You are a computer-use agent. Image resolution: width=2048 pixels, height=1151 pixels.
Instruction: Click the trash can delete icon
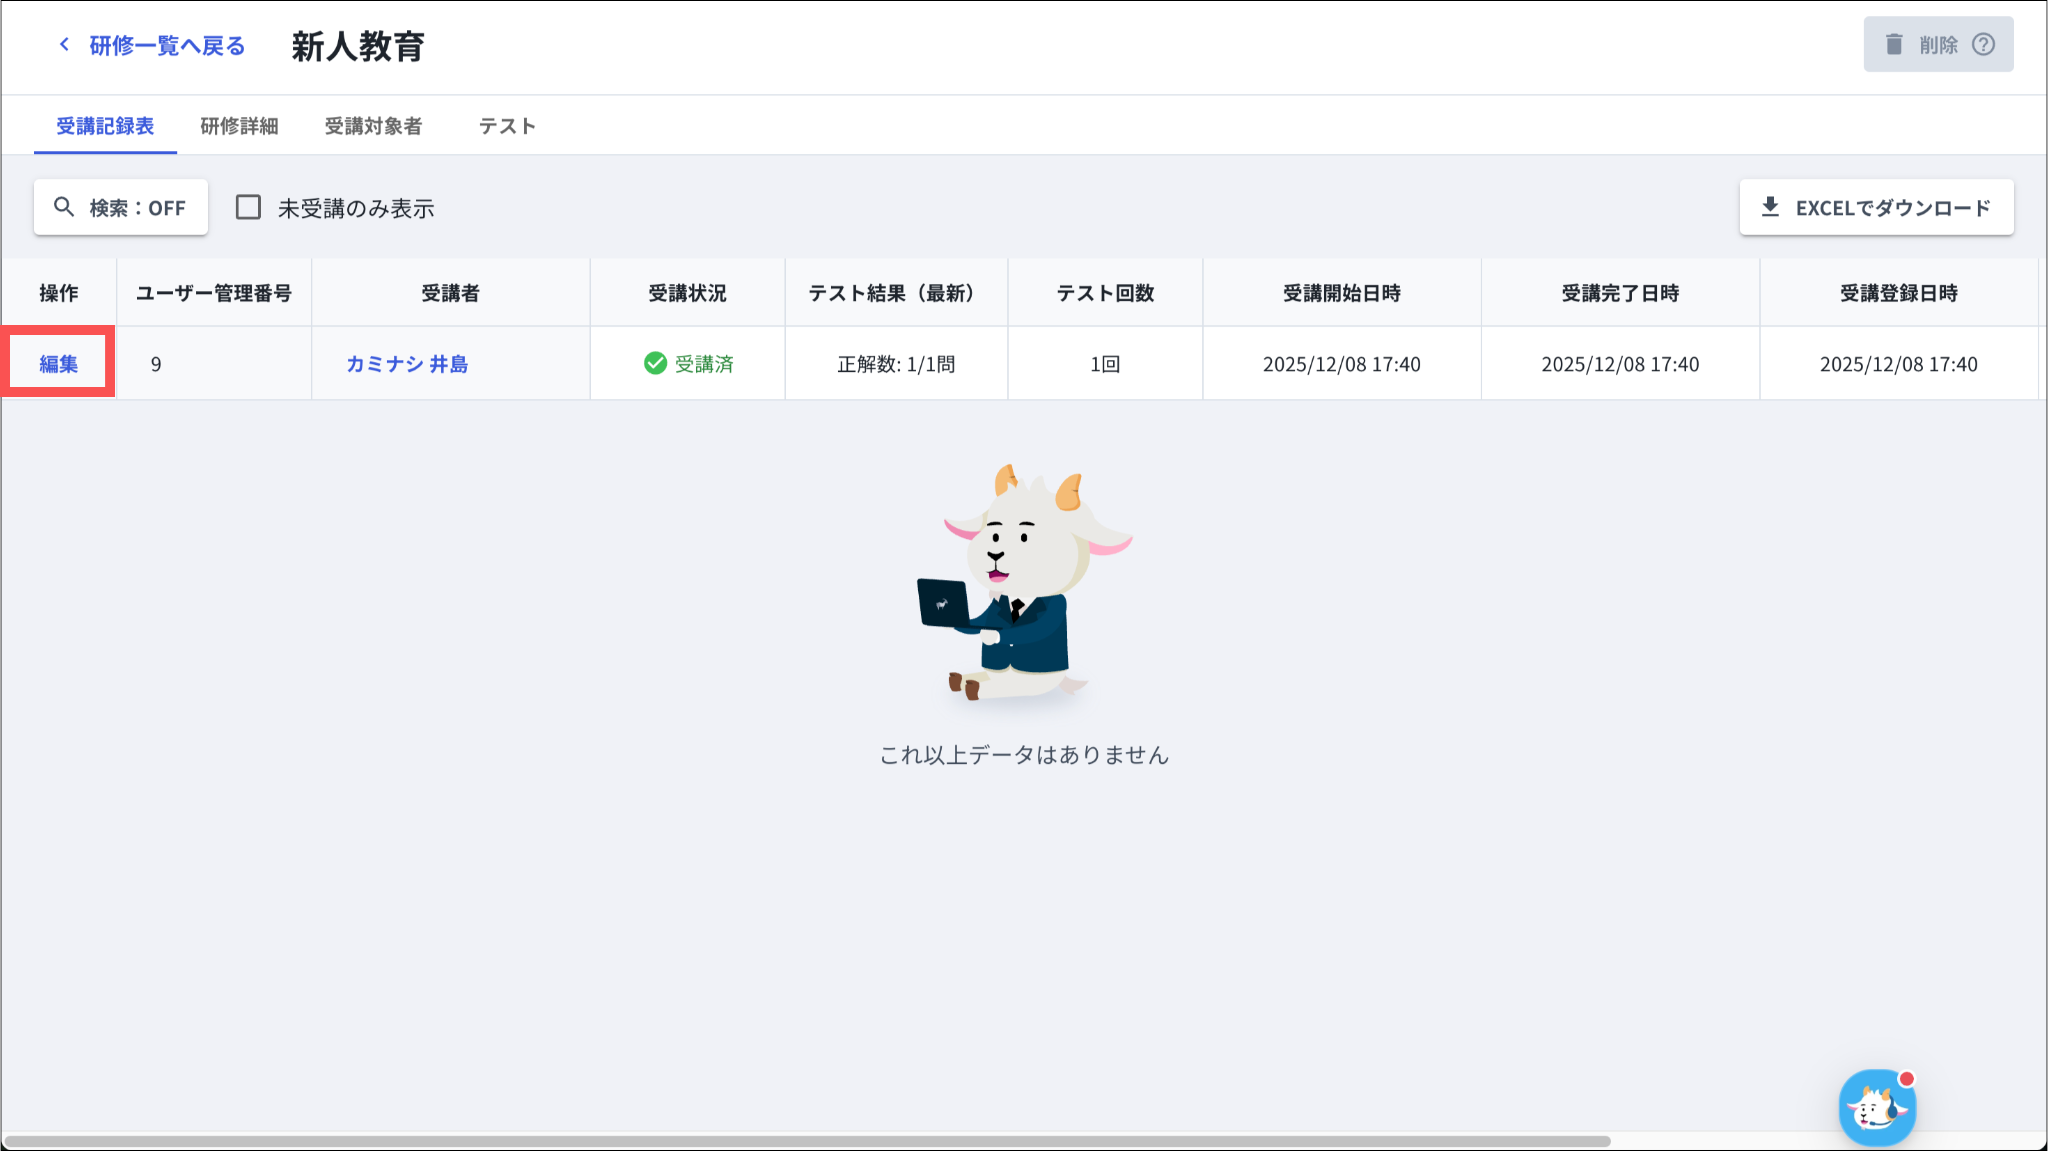[1893, 45]
